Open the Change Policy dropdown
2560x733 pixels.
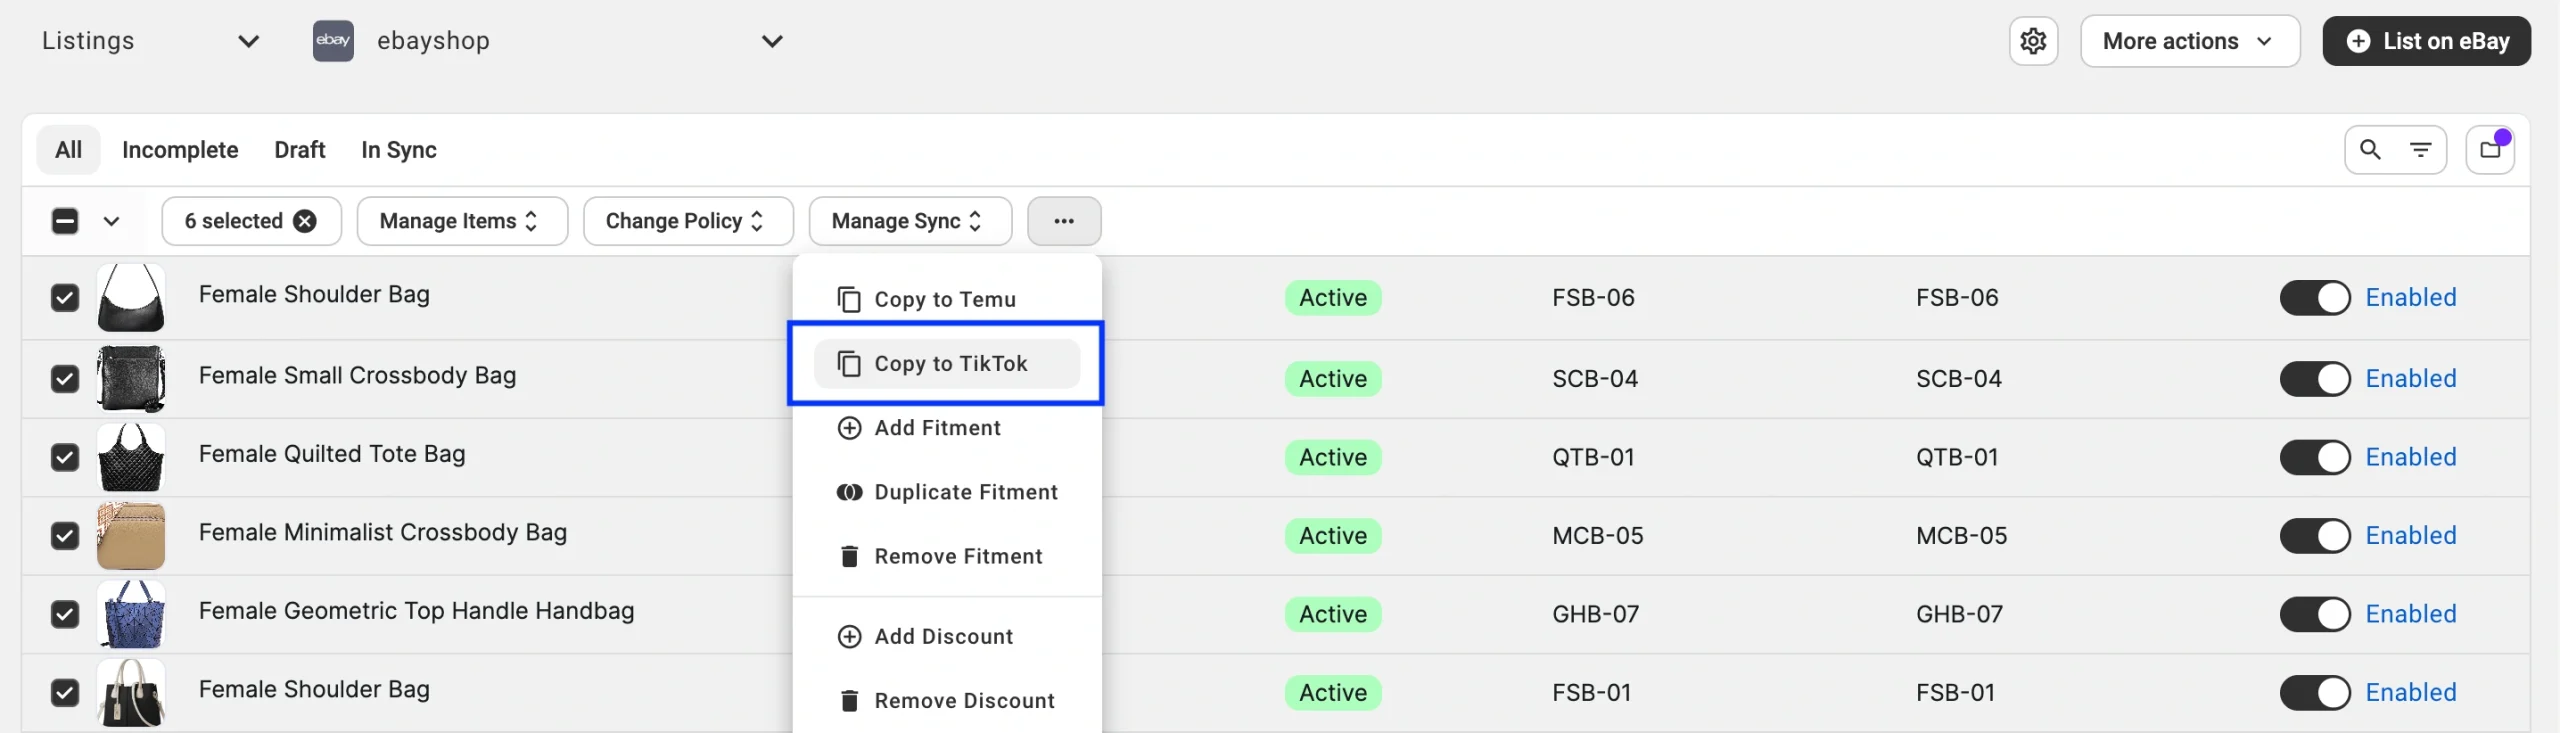click(687, 221)
